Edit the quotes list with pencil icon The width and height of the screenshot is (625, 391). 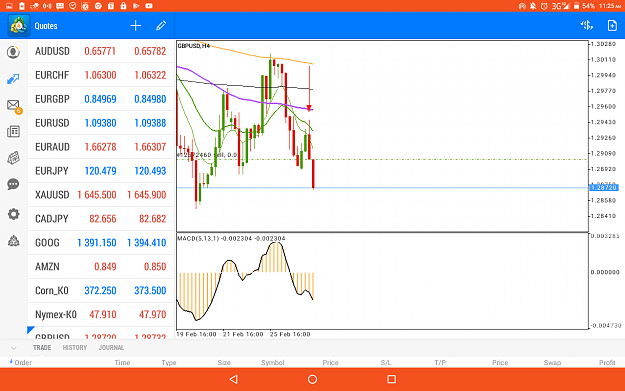[161, 26]
